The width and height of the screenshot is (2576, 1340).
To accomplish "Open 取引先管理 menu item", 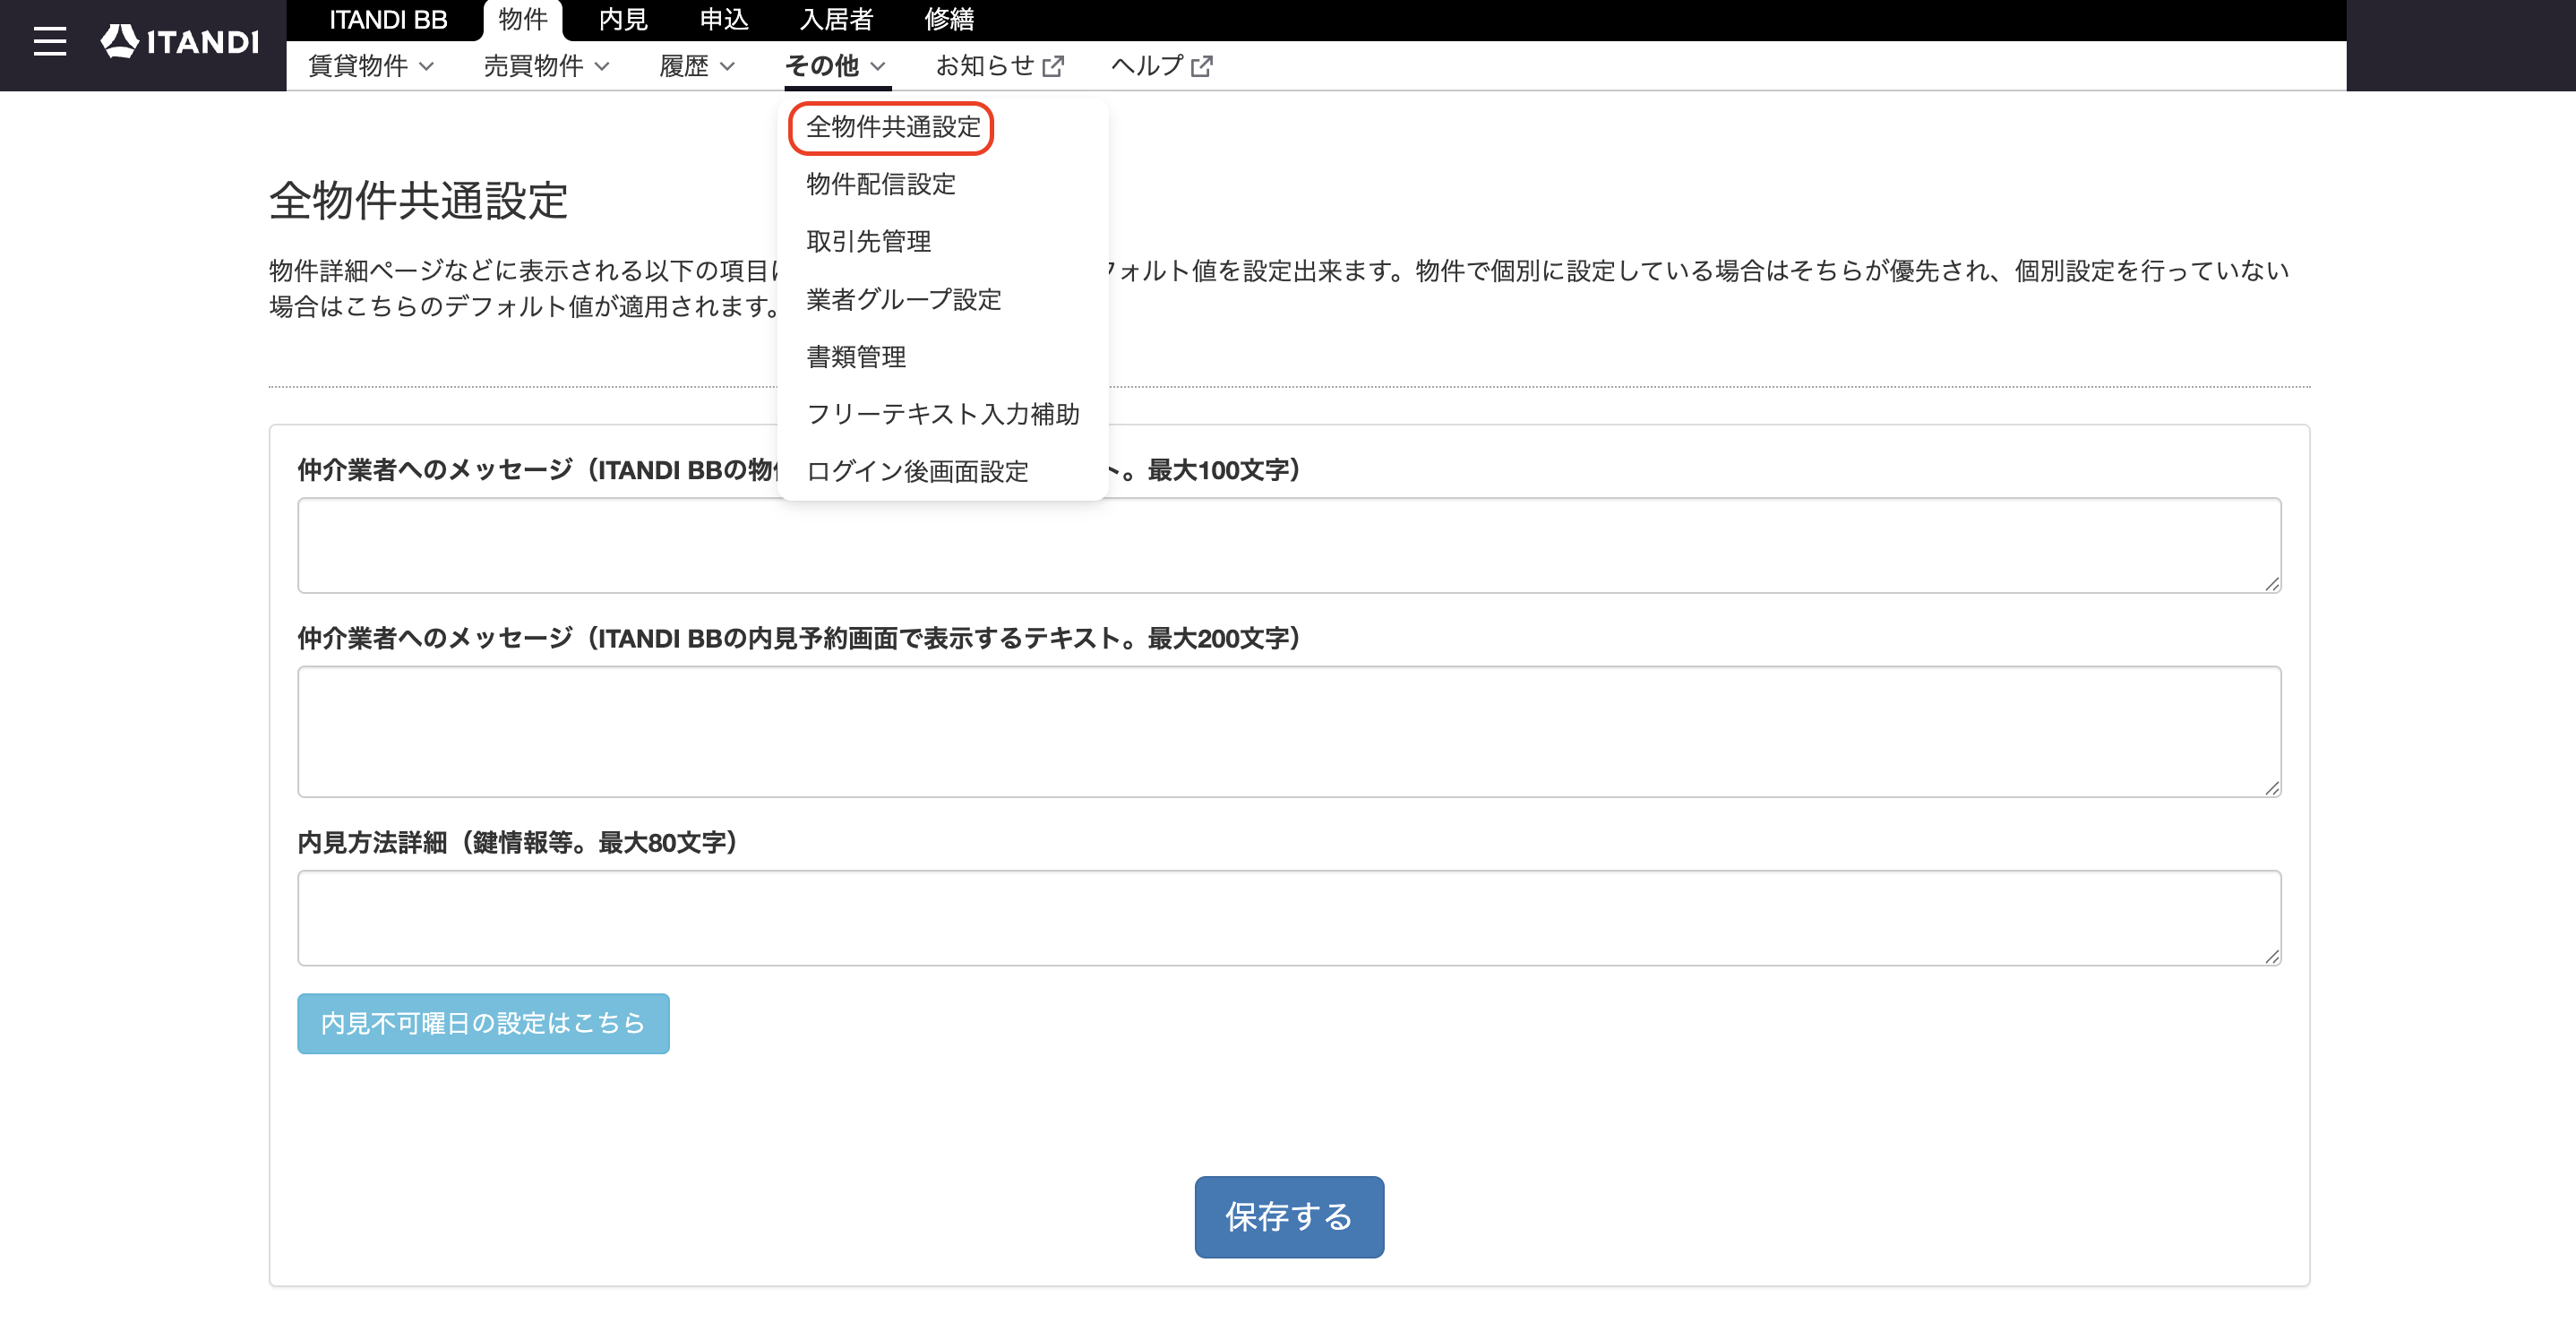I will 868,241.
